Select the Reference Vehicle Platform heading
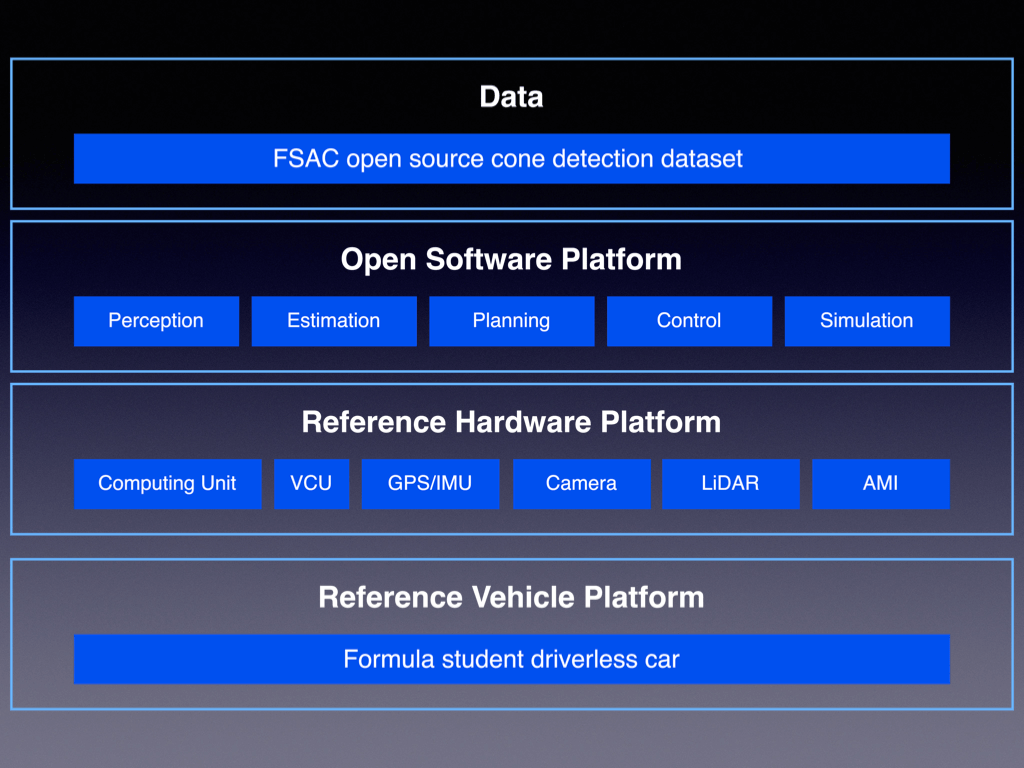 click(x=511, y=598)
